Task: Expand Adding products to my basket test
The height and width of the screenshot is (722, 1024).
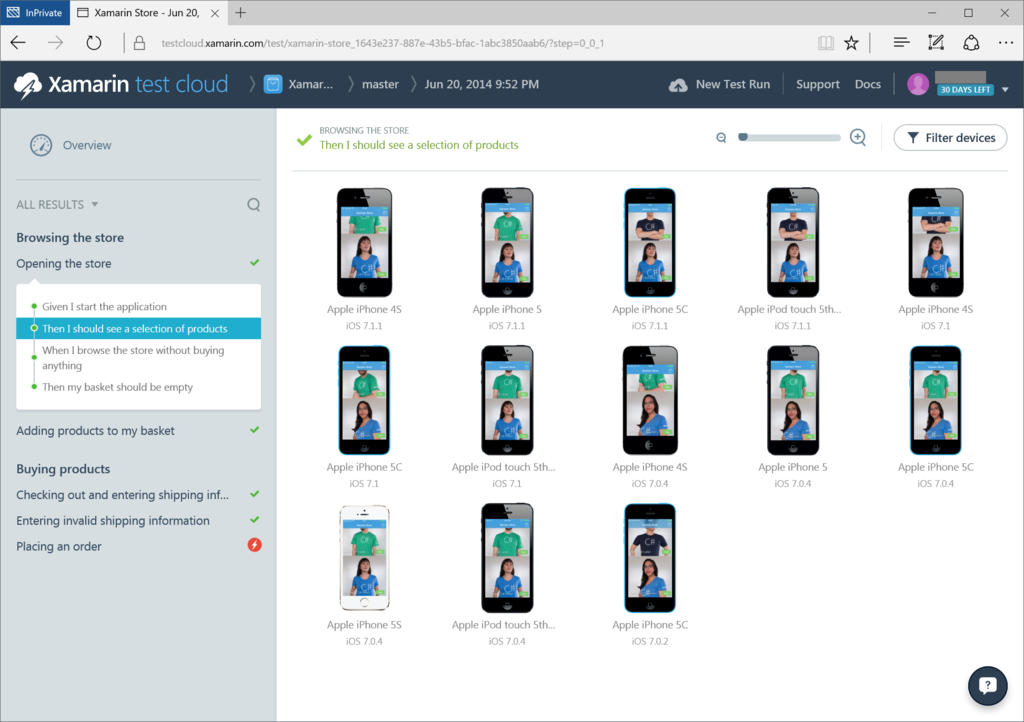Action: click(x=95, y=431)
